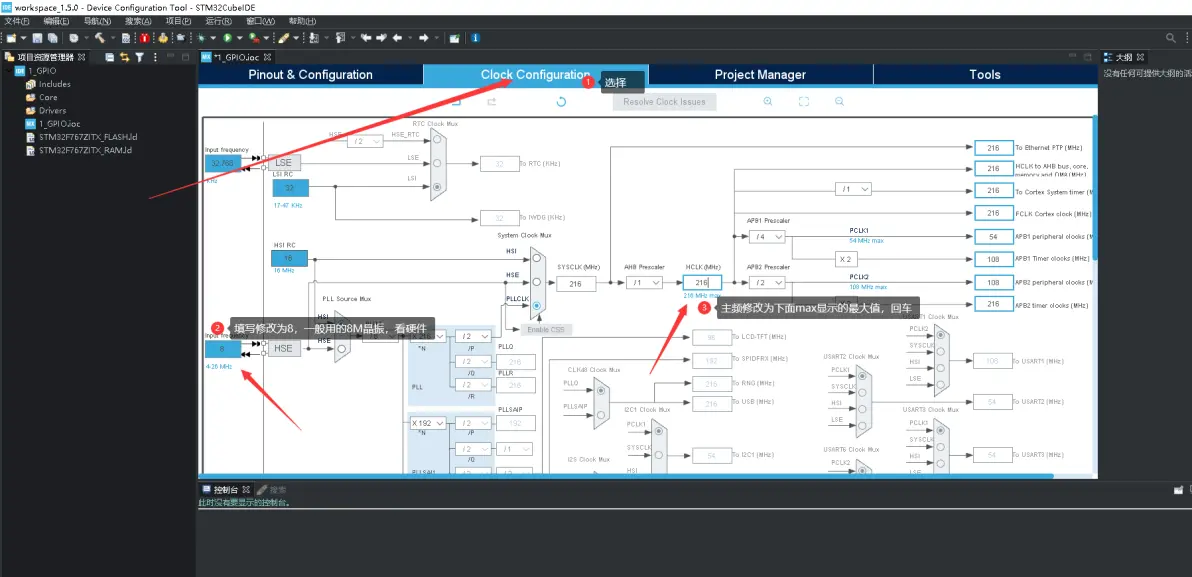Switch to Clock Configuration tab
The width and height of the screenshot is (1192, 577).
pos(535,75)
